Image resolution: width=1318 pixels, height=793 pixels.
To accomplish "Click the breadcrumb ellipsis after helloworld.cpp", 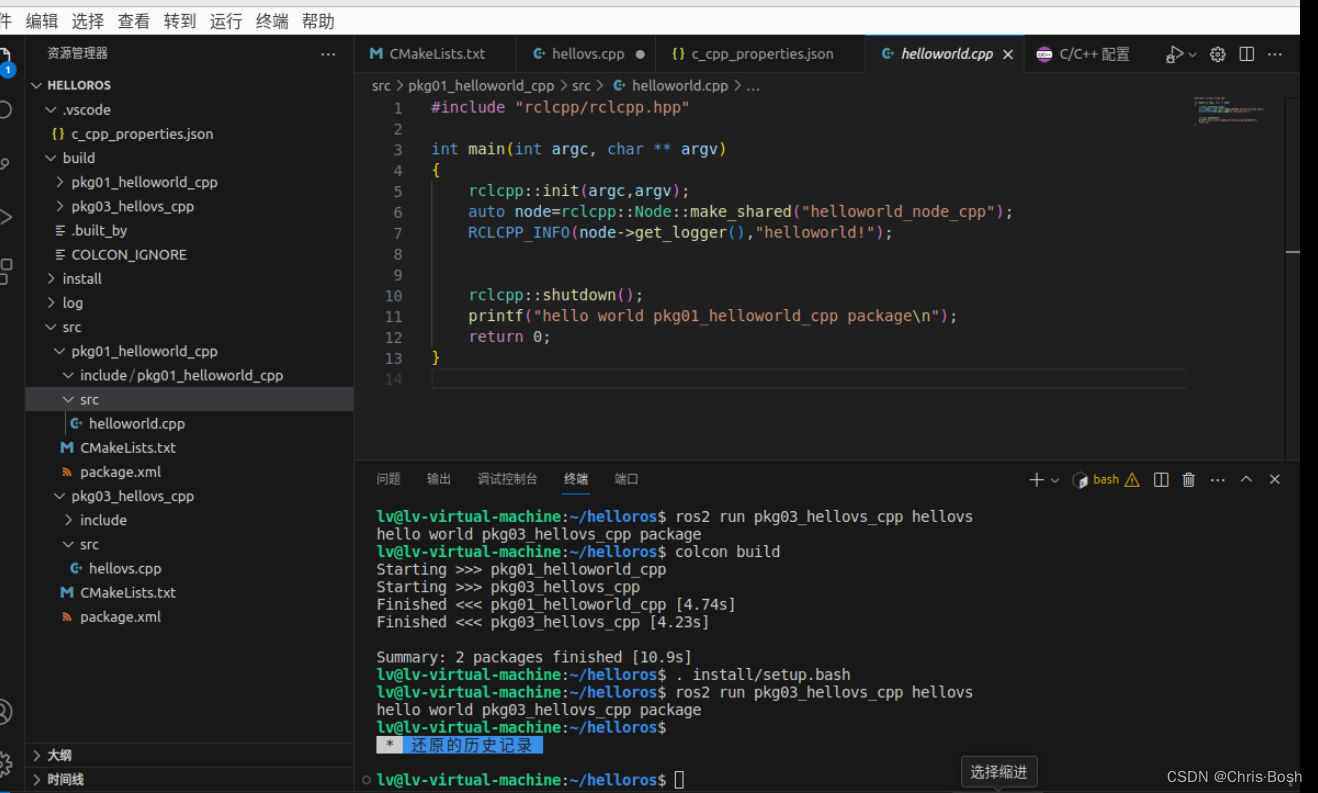I will (x=753, y=86).
